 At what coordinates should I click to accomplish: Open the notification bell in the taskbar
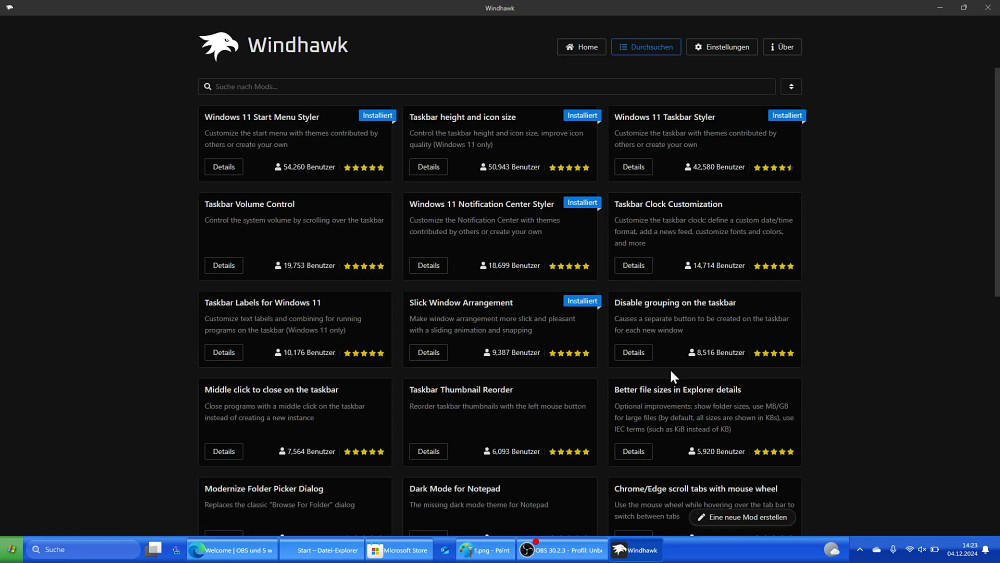(986, 550)
